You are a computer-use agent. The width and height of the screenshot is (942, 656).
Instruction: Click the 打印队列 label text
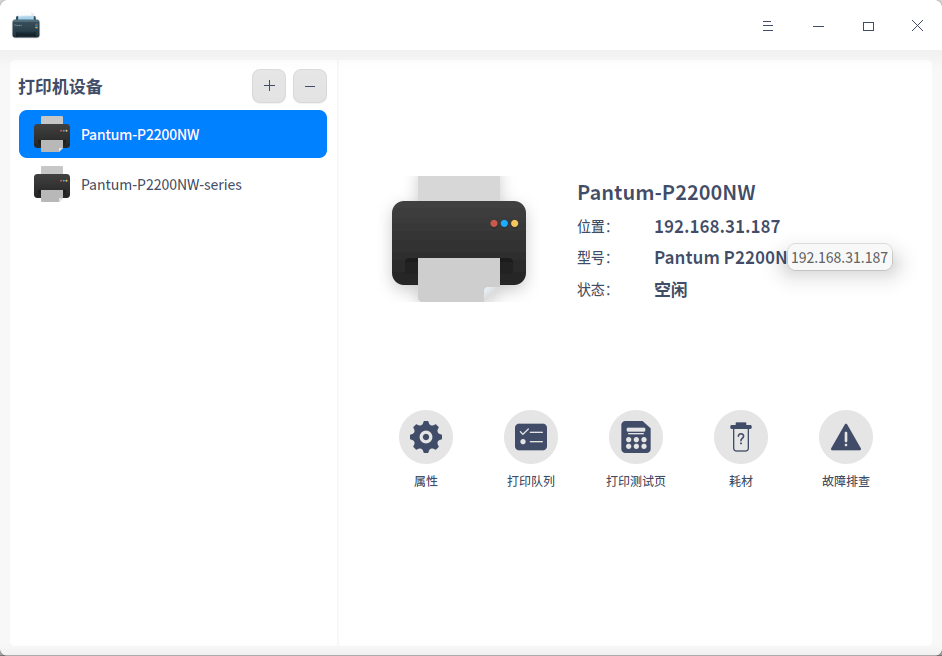tap(530, 481)
